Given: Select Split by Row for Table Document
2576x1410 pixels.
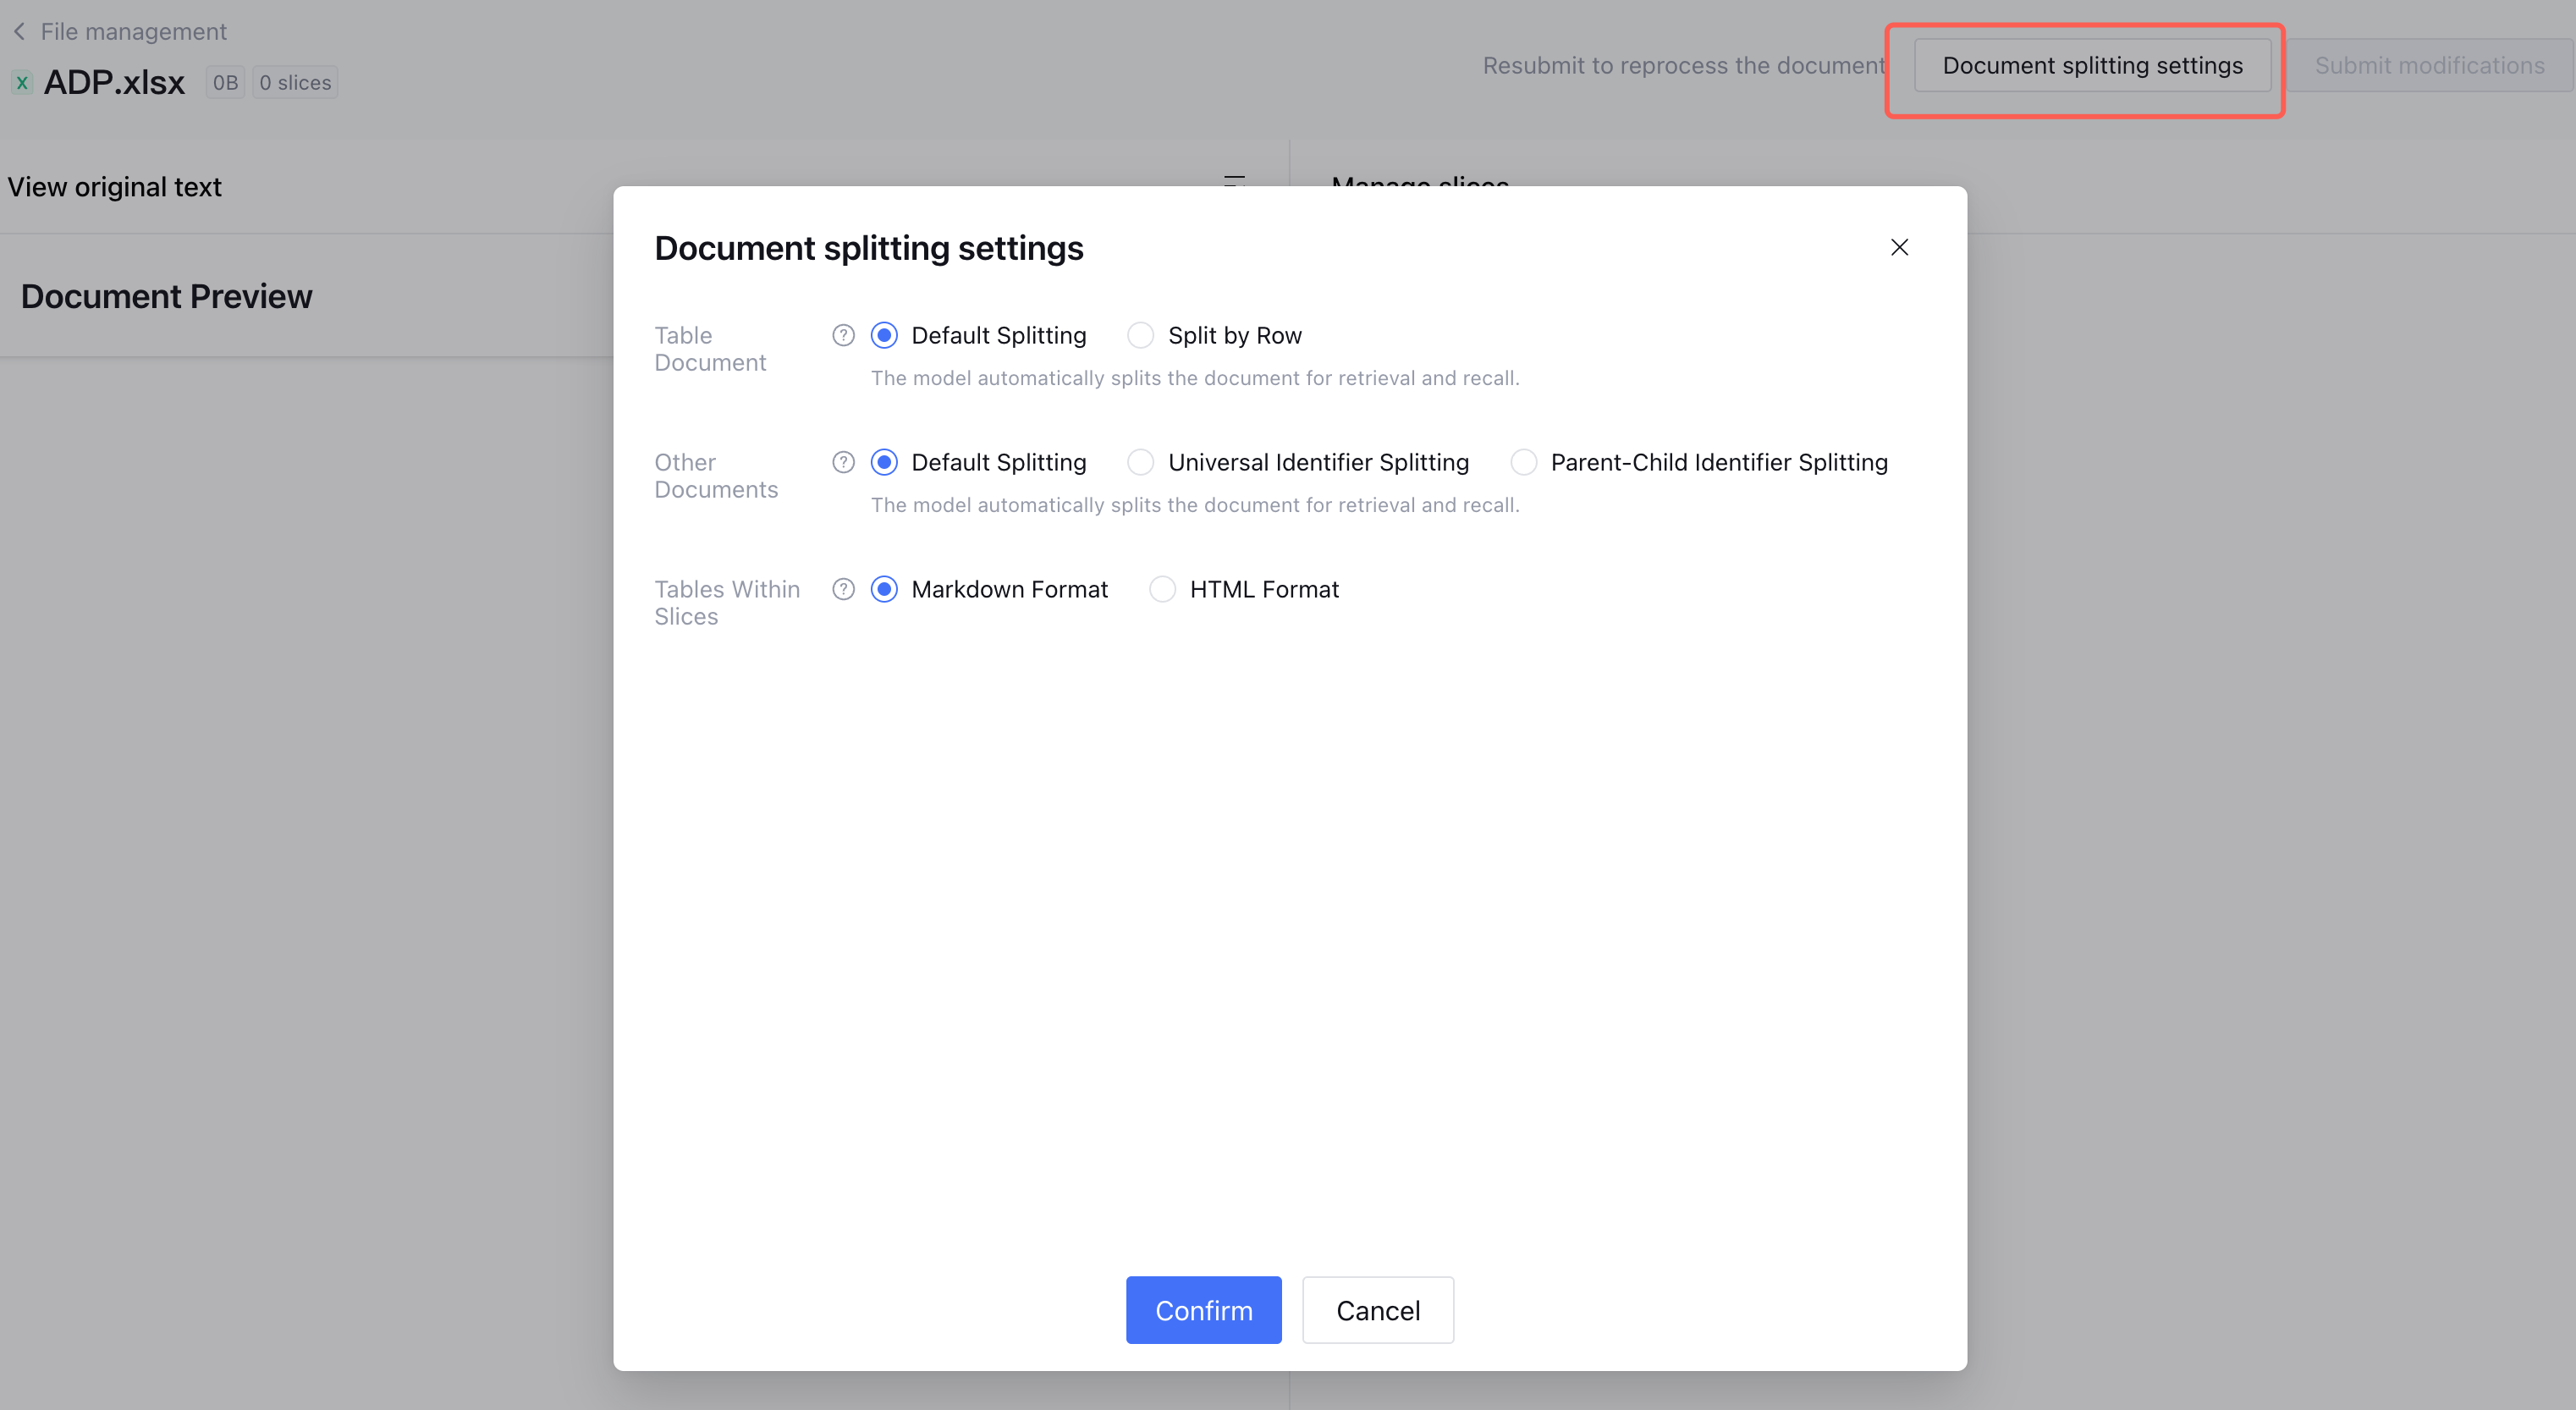Looking at the screenshot, I should coord(1140,335).
